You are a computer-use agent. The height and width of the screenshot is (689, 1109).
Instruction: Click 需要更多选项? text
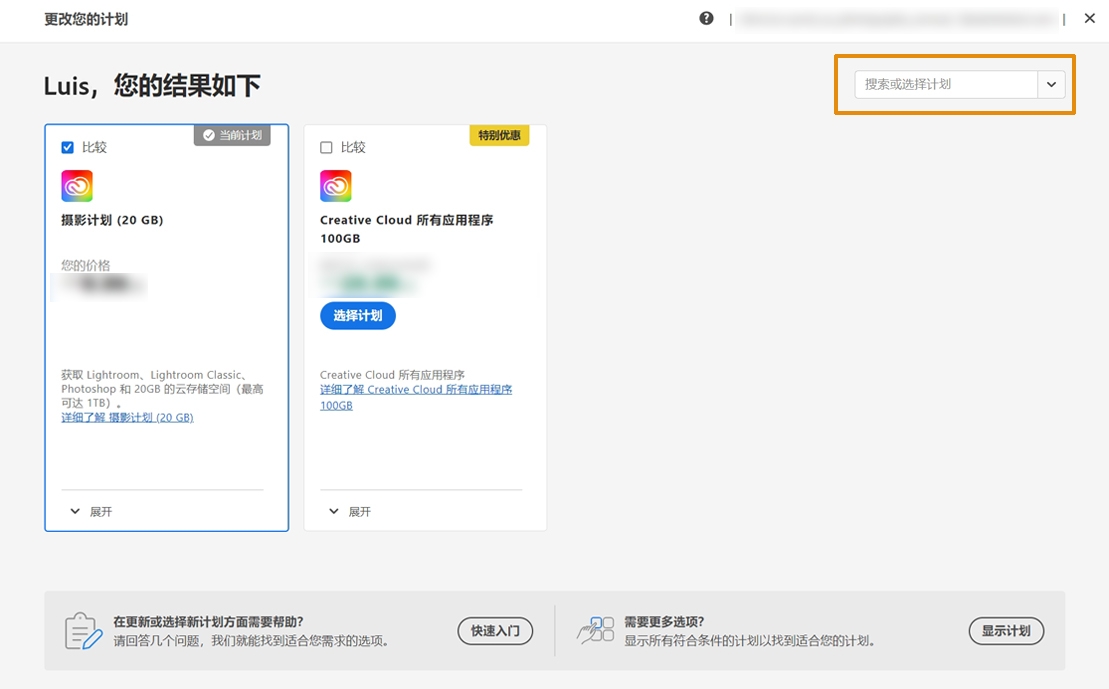click(663, 622)
